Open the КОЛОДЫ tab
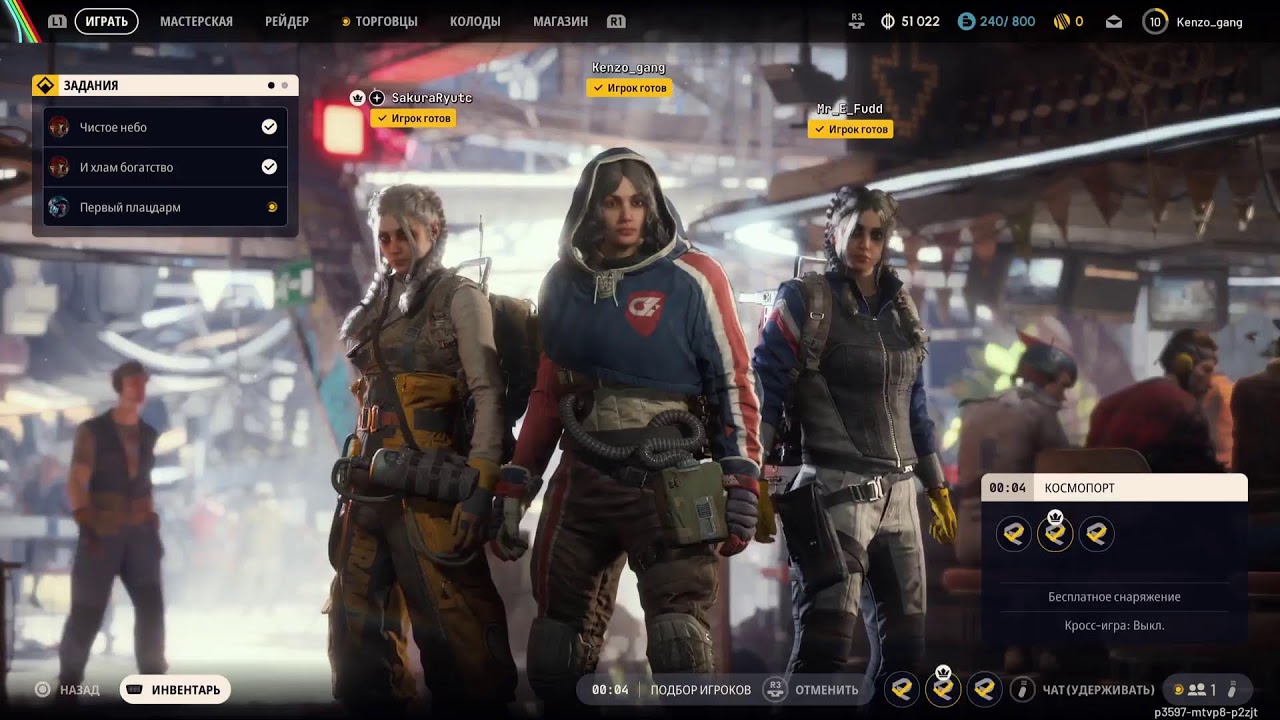 pyautogui.click(x=475, y=21)
